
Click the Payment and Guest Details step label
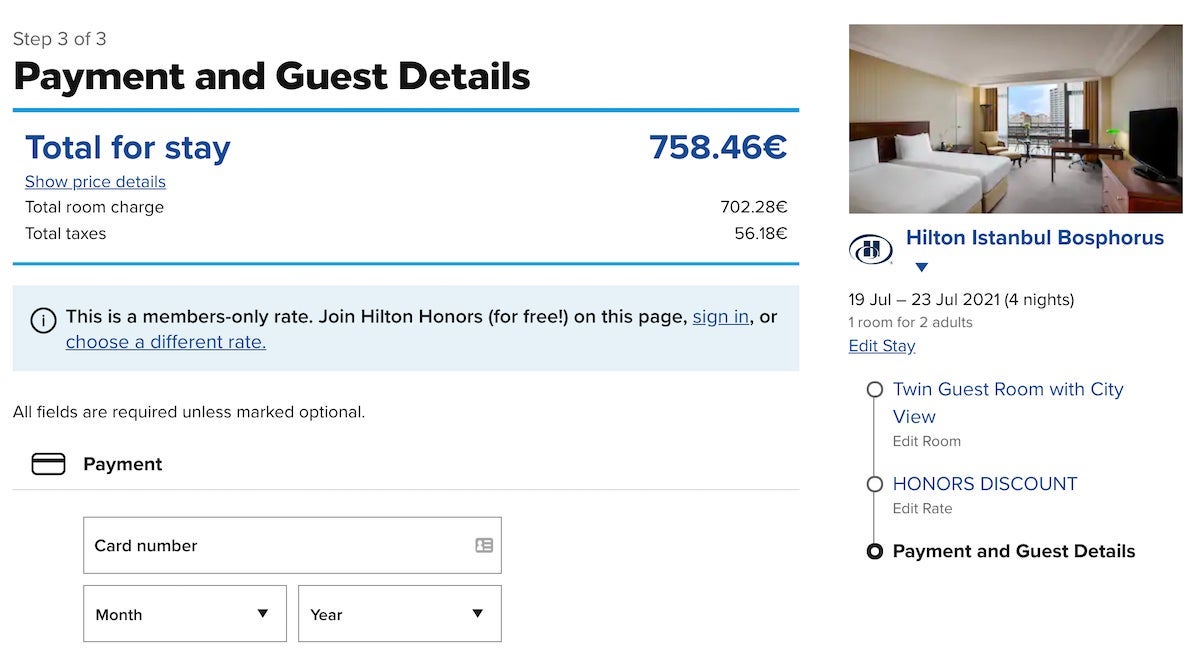tap(1015, 551)
